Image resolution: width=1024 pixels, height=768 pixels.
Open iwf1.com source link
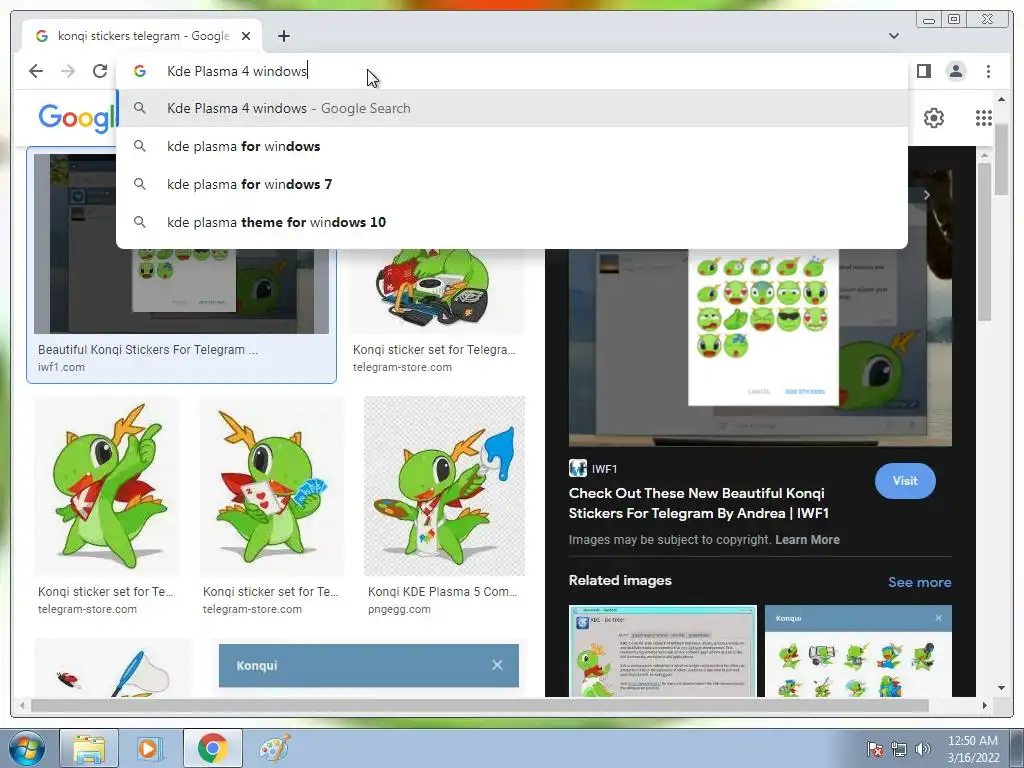61,367
